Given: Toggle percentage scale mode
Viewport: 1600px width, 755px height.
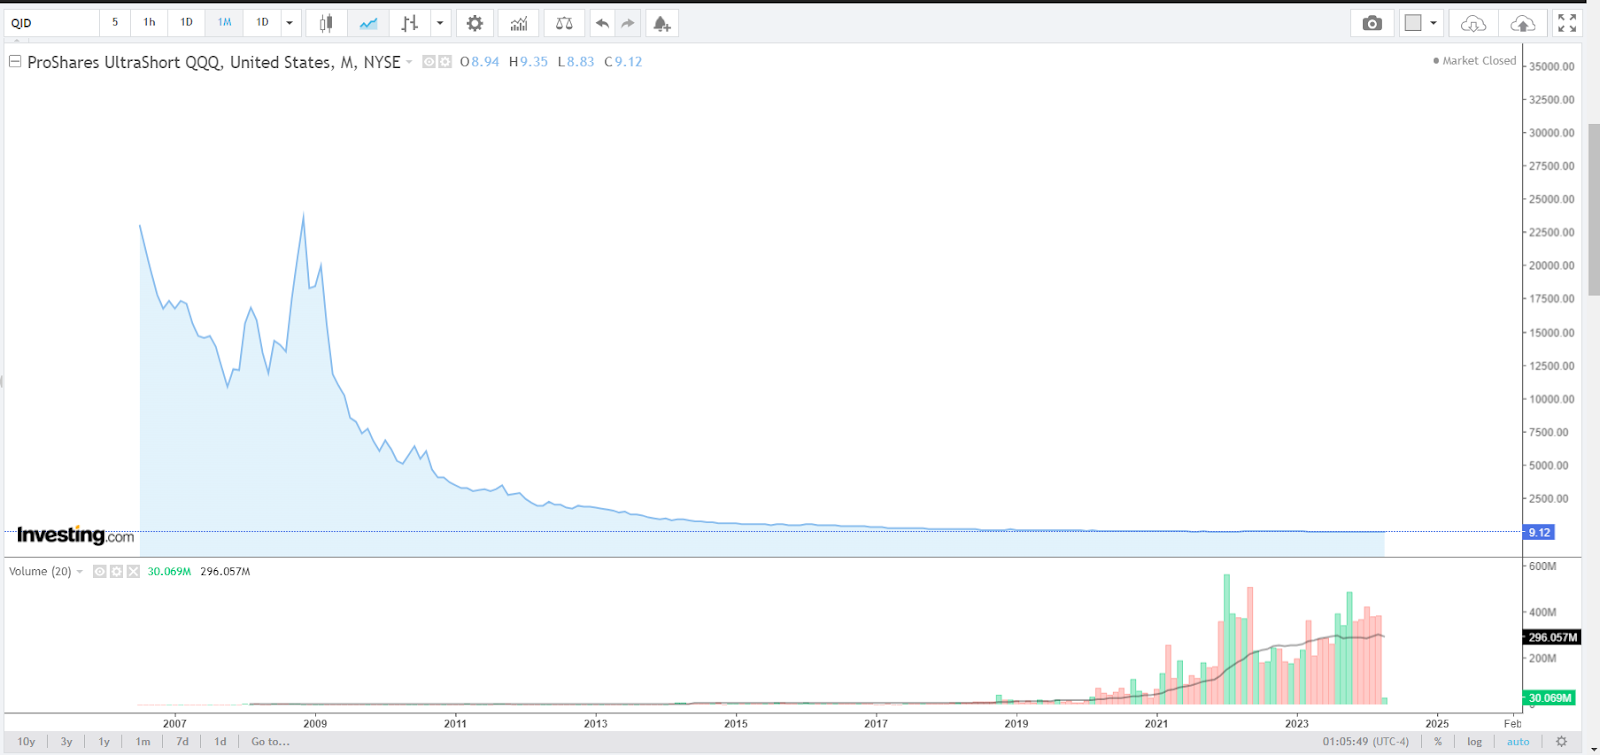Looking at the screenshot, I should click(1438, 742).
